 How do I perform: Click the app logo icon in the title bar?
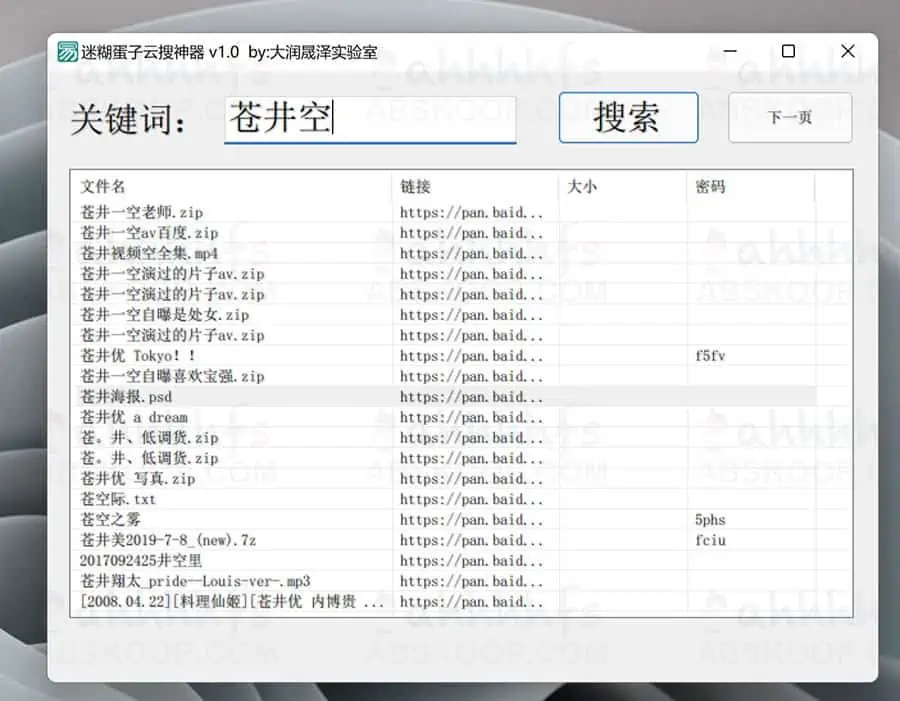[x=68, y=50]
